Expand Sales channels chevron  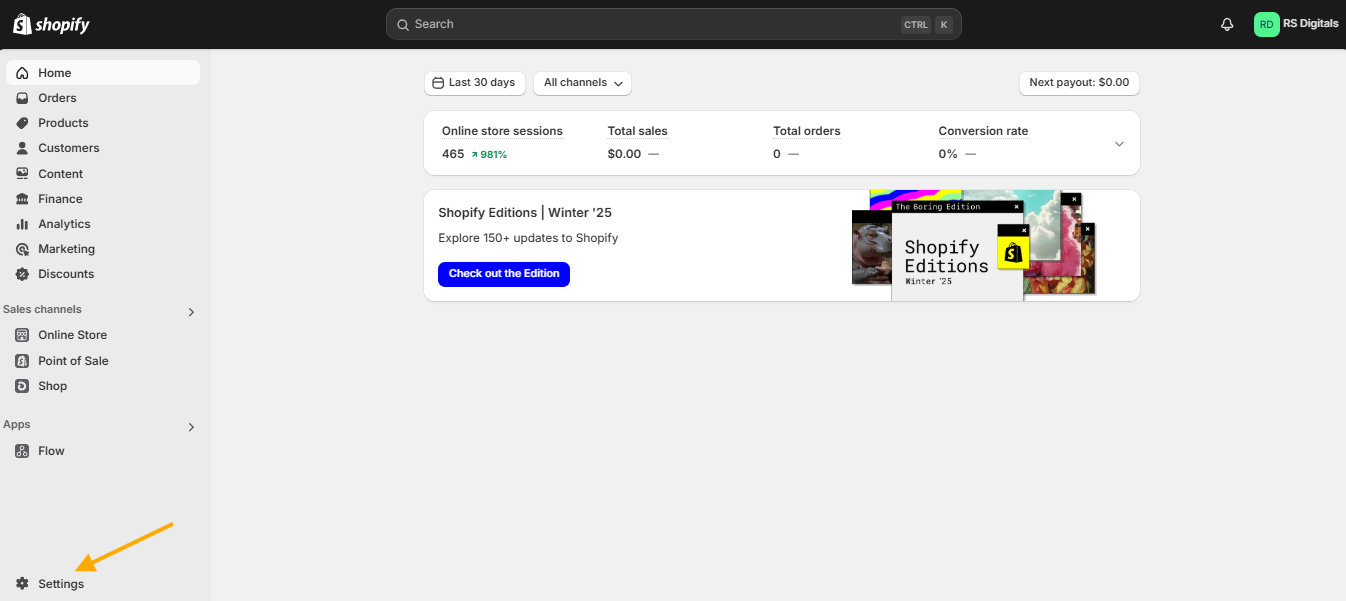(x=191, y=312)
